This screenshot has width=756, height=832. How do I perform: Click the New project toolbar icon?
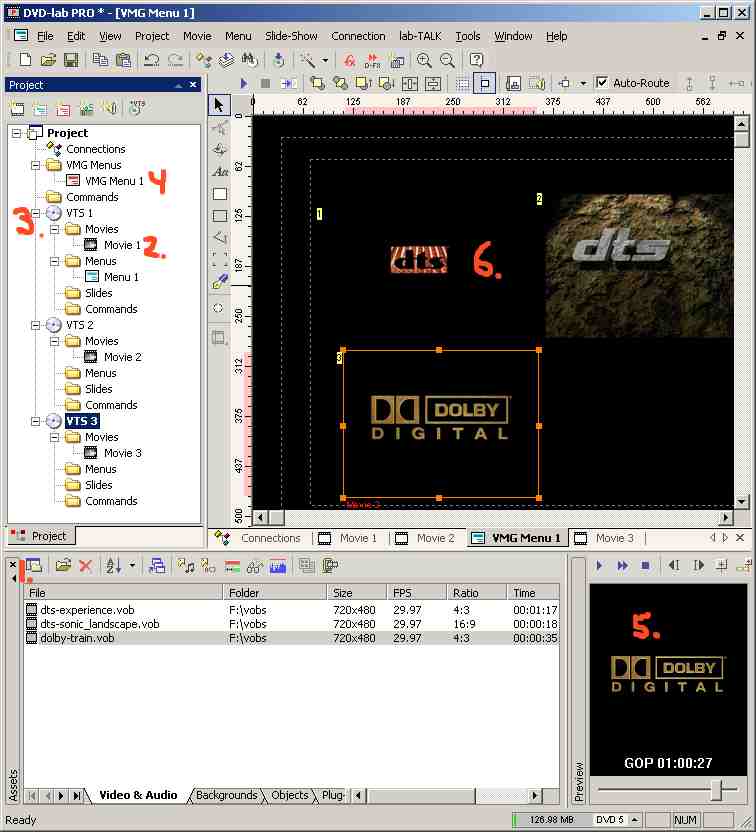(25, 60)
